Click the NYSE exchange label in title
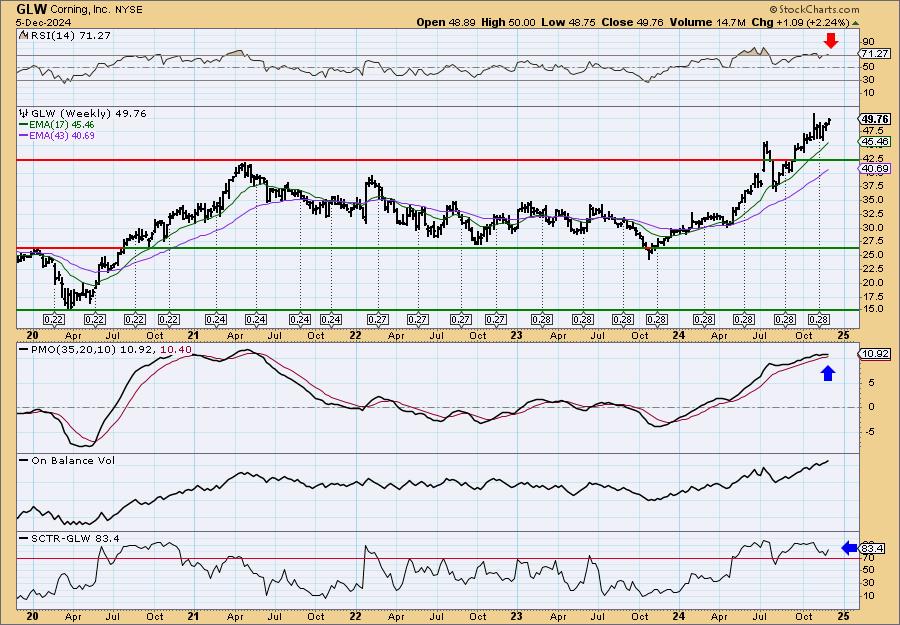 coord(127,10)
